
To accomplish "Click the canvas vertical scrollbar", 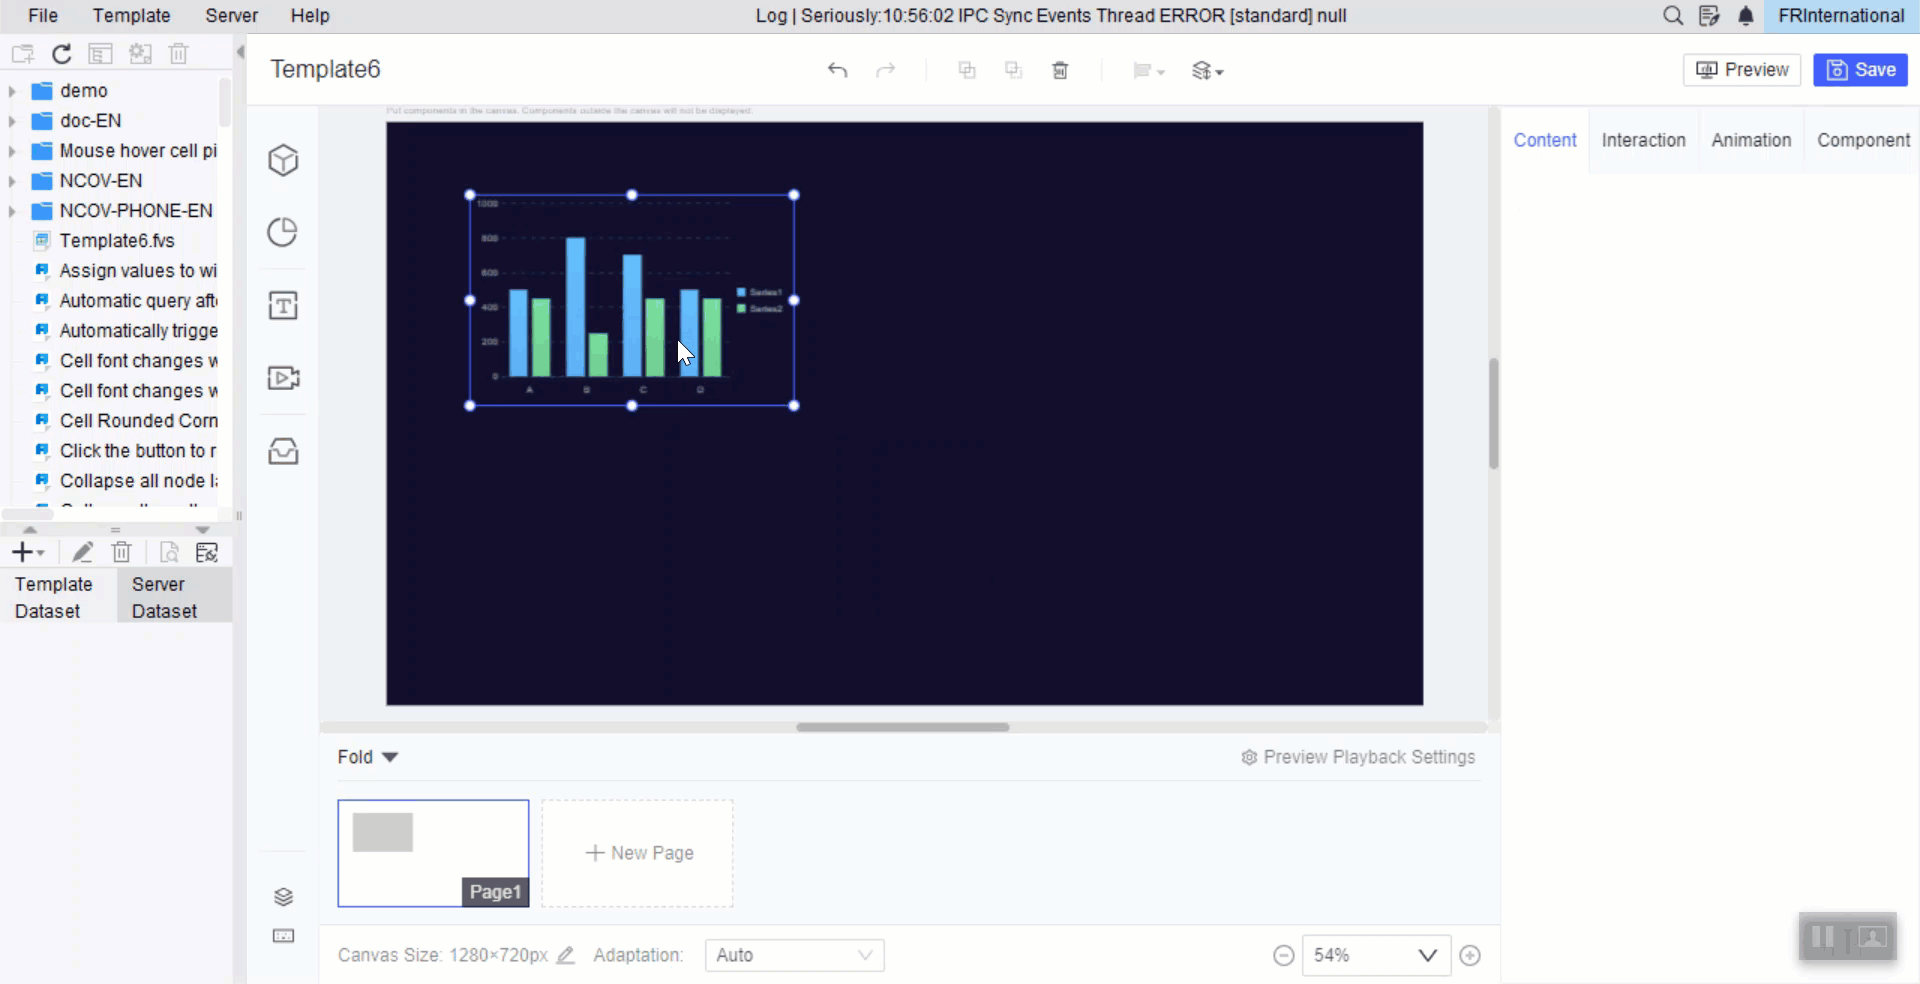I will click(1493, 413).
